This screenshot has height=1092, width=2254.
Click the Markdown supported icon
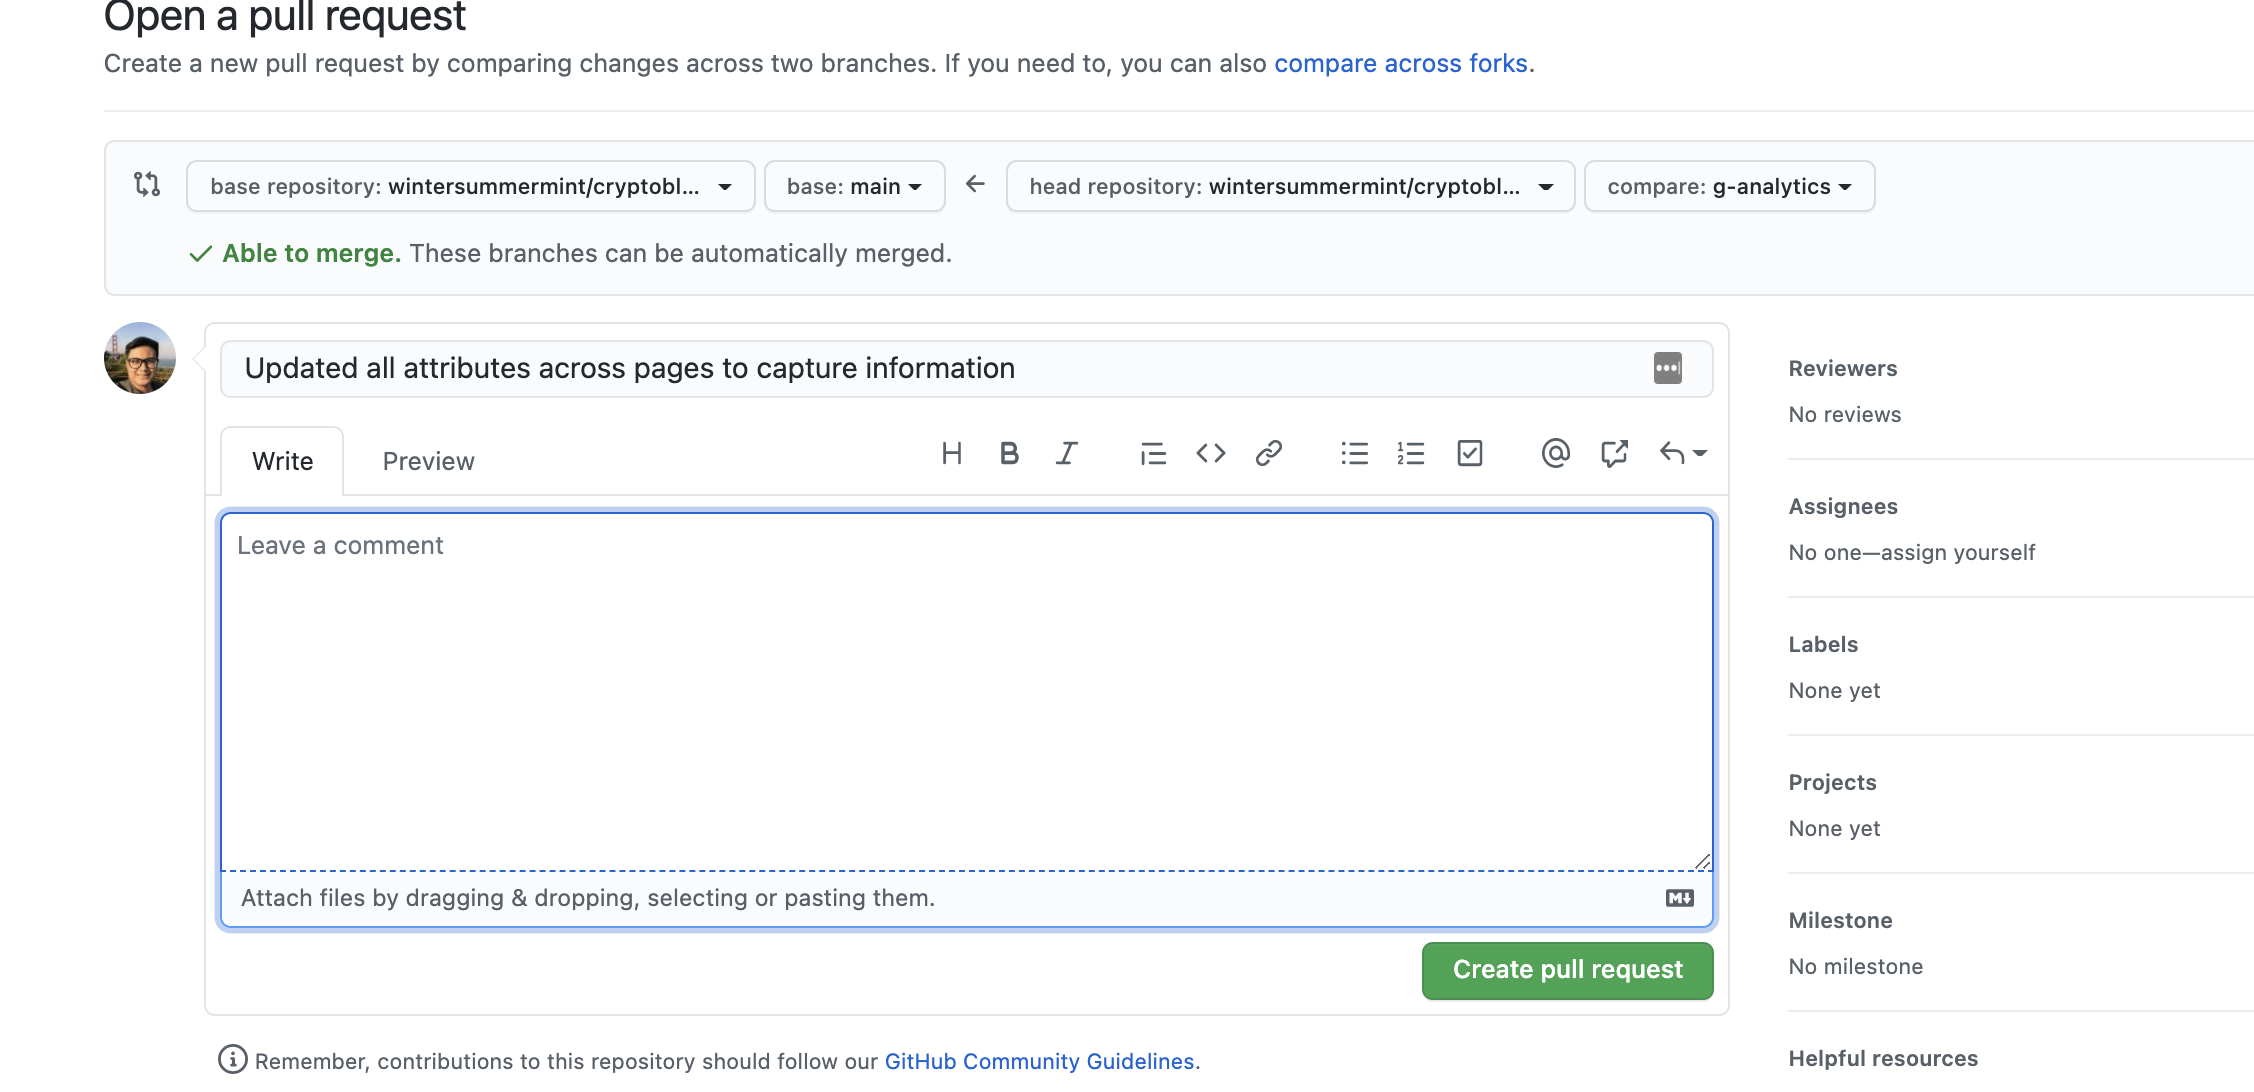[x=1680, y=898]
